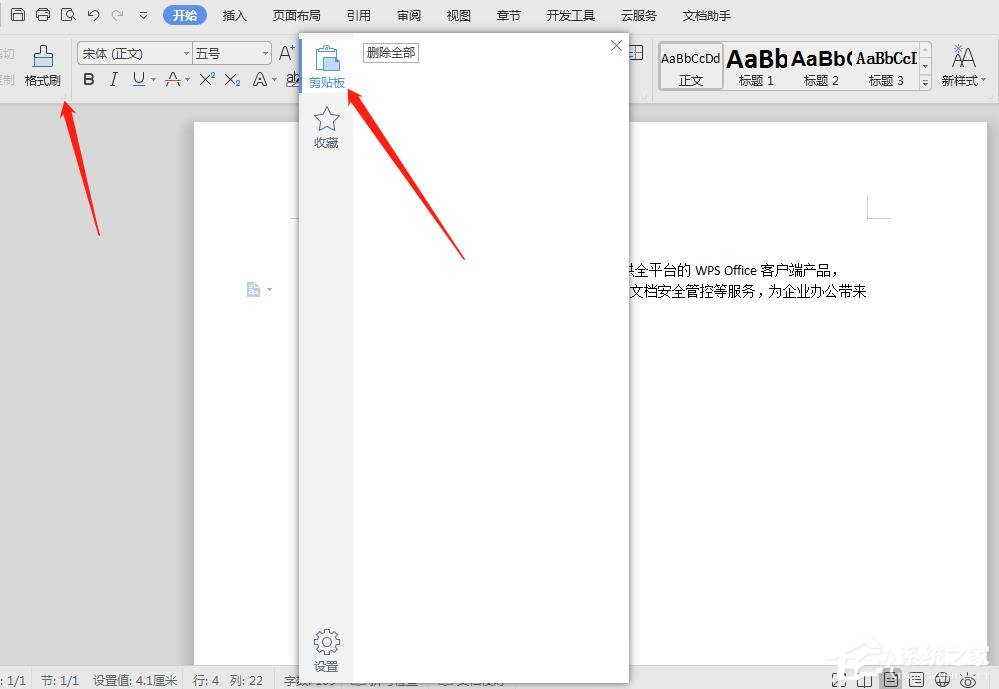Click the Delete All button in the clipboard panel
This screenshot has width=999, height=689.
tap(391, 53)
